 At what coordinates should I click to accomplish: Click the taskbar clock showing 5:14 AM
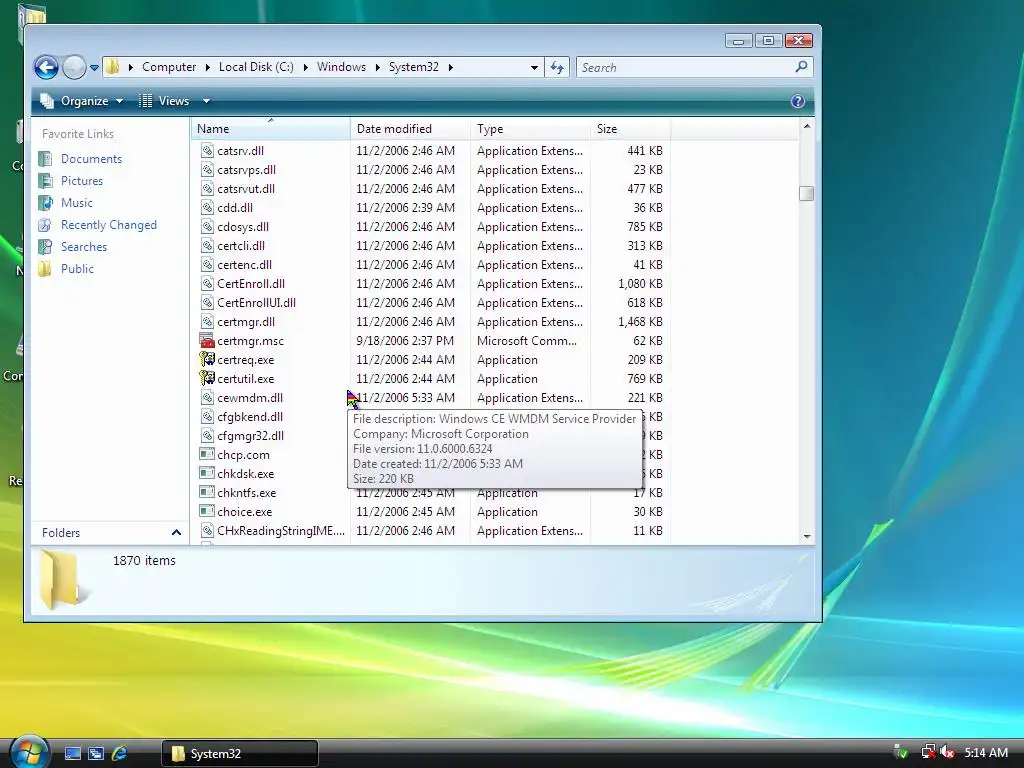click(x=986, y=752)
